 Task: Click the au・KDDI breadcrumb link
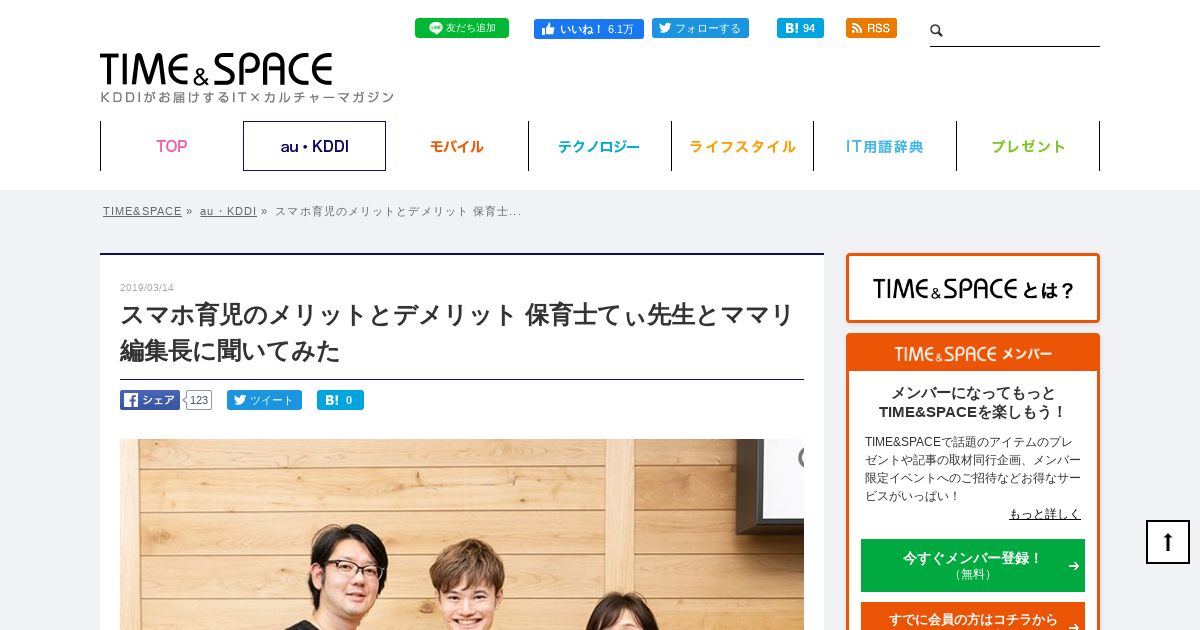tap(228, 211)
